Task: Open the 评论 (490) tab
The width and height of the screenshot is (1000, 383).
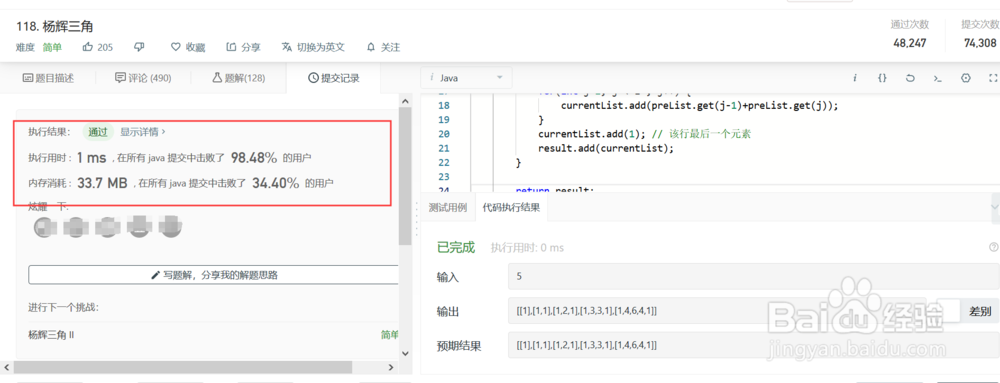Action: coord(143,78)
